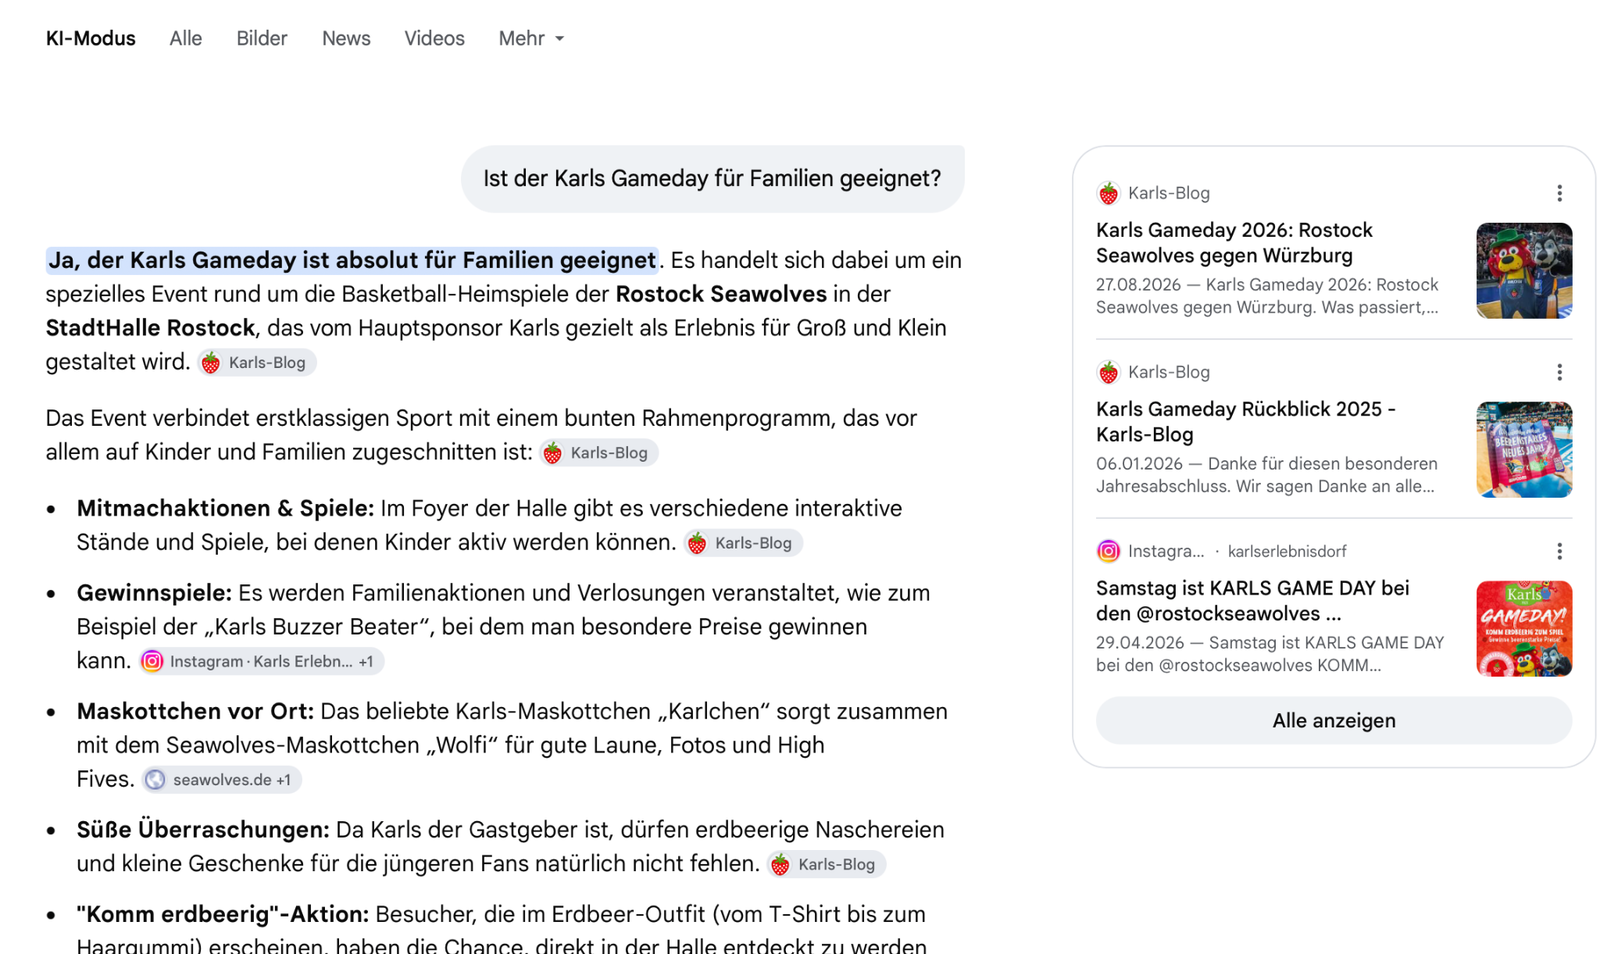
Task: Click the 'karlserlebnisdorf' account label
Action: tap(1287, 552)
